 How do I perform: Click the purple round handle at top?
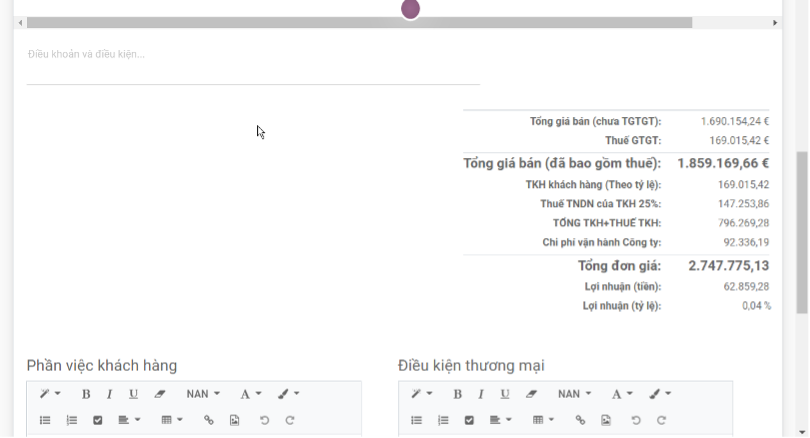click(410, 8)
